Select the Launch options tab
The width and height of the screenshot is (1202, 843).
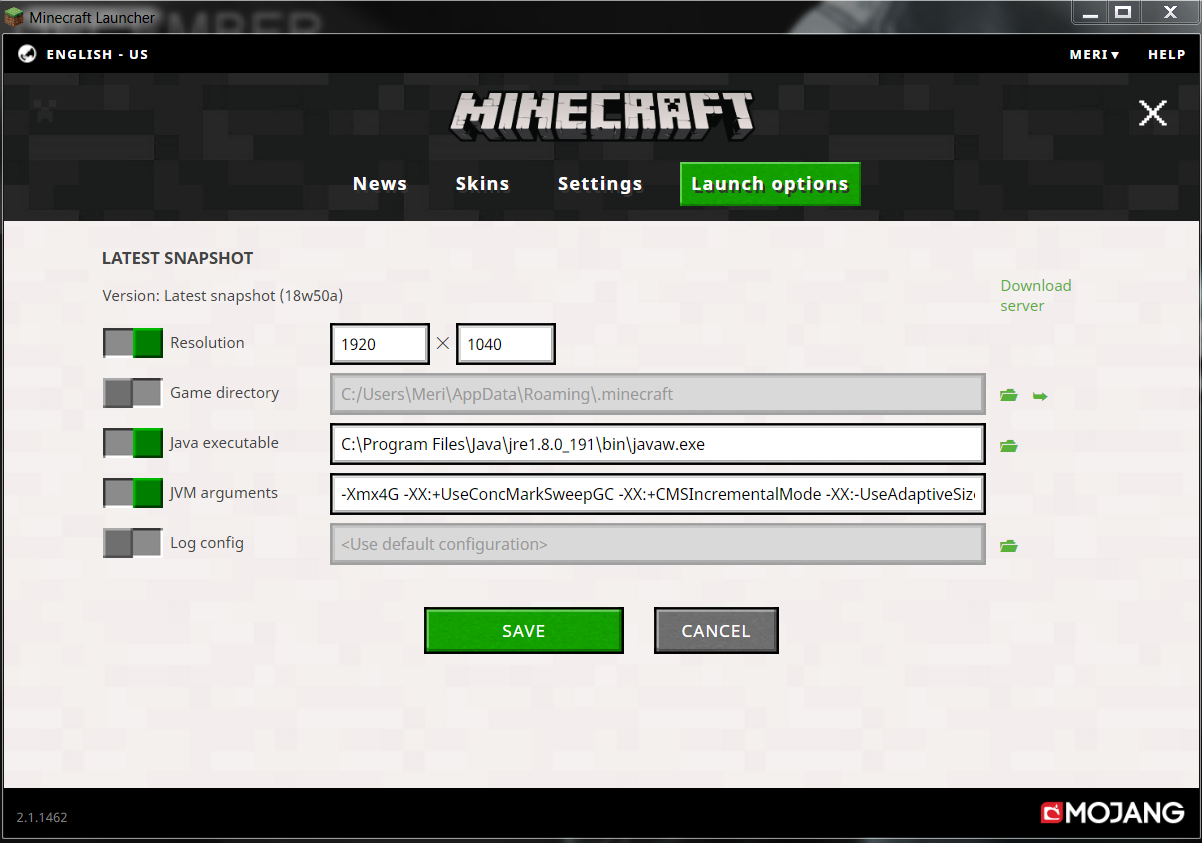(770, 184)
